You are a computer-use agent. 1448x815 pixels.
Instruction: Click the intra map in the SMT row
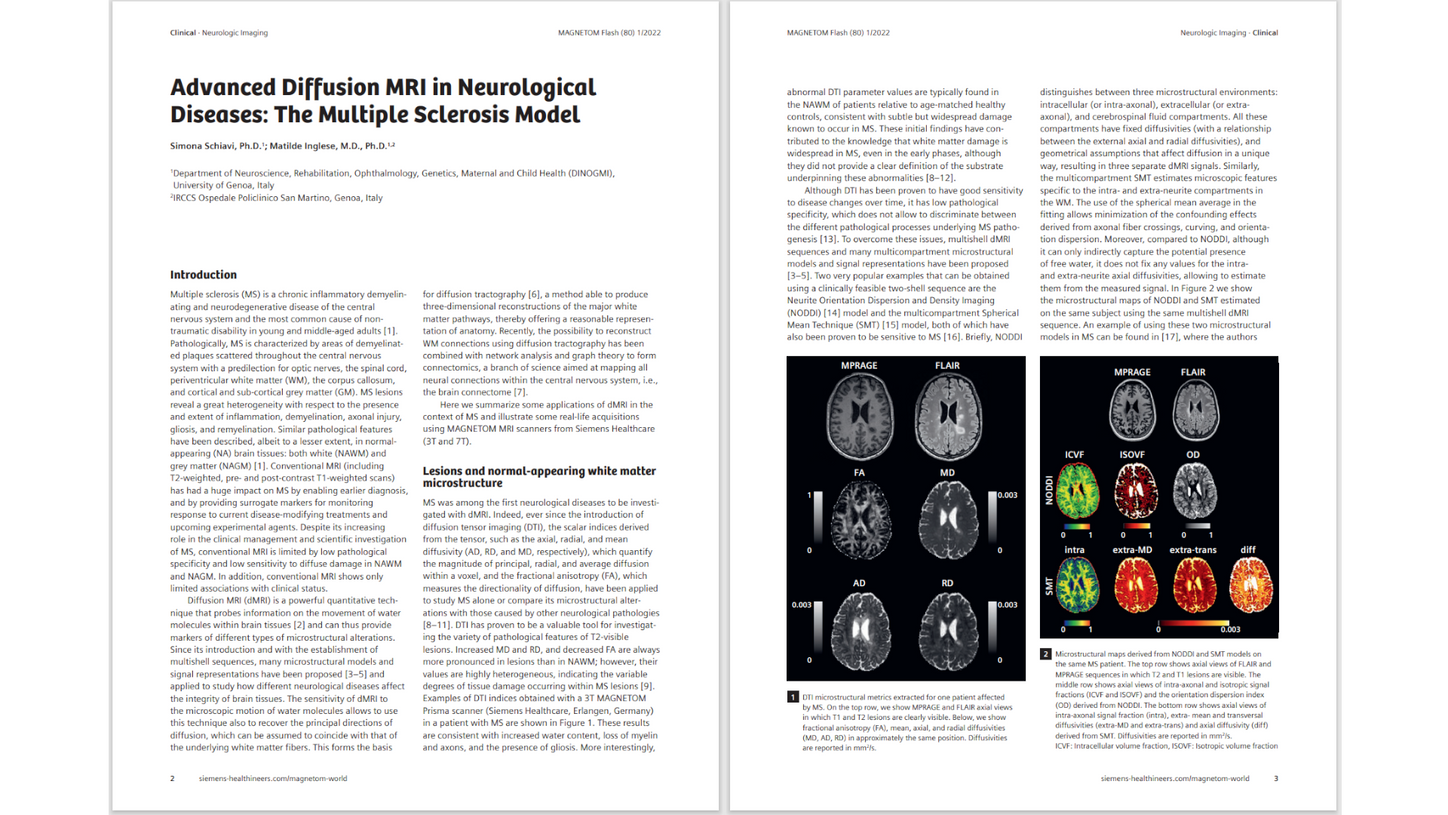(x=1079, y=585)
